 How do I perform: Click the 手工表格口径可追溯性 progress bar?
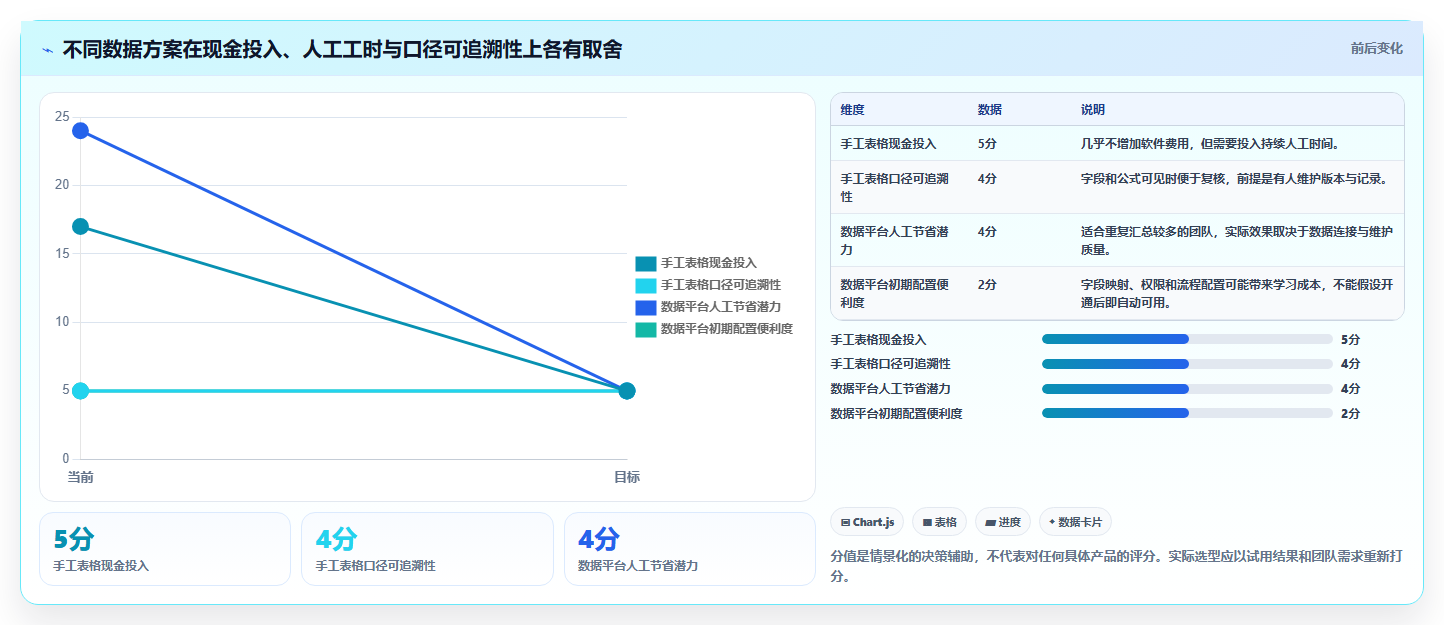[1187, 364]
